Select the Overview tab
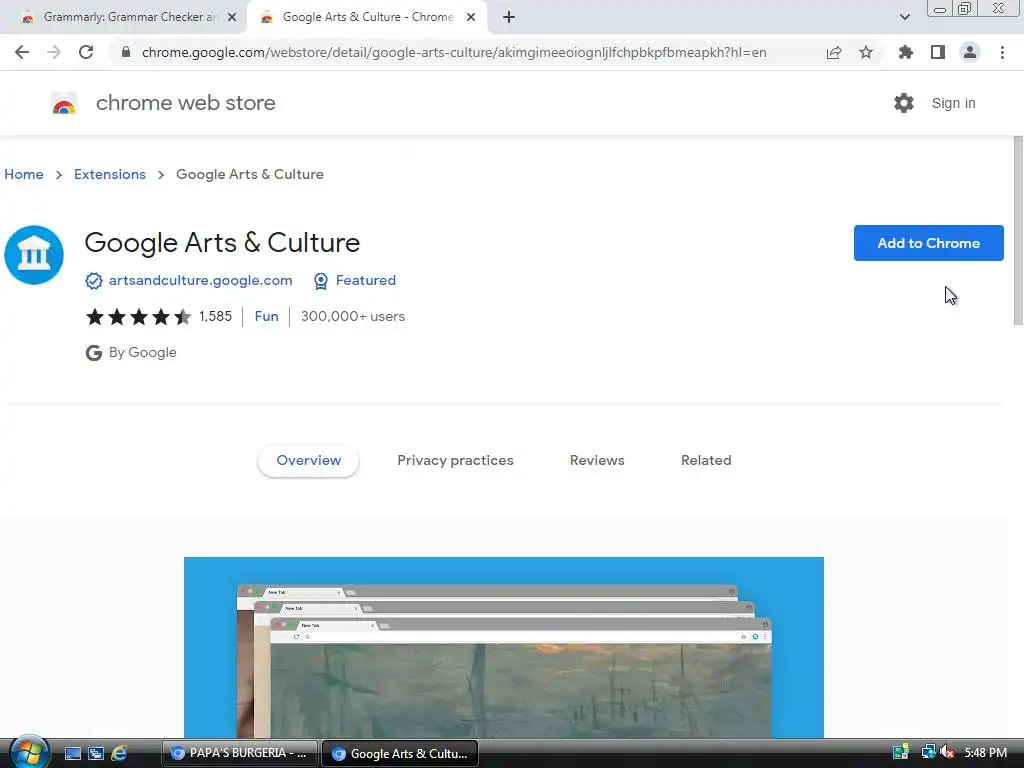1024x768 pixels. [x=308, y=460]
